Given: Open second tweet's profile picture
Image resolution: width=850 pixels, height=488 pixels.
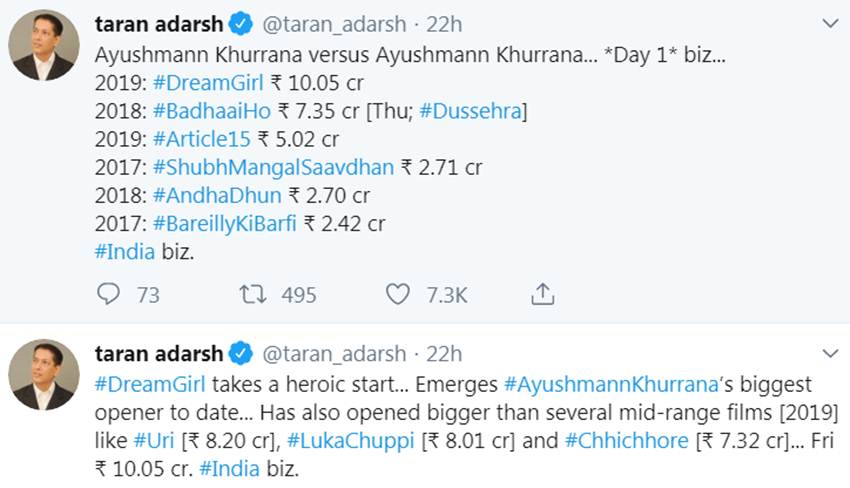Looking at the screenshot, I should (44, 374).
